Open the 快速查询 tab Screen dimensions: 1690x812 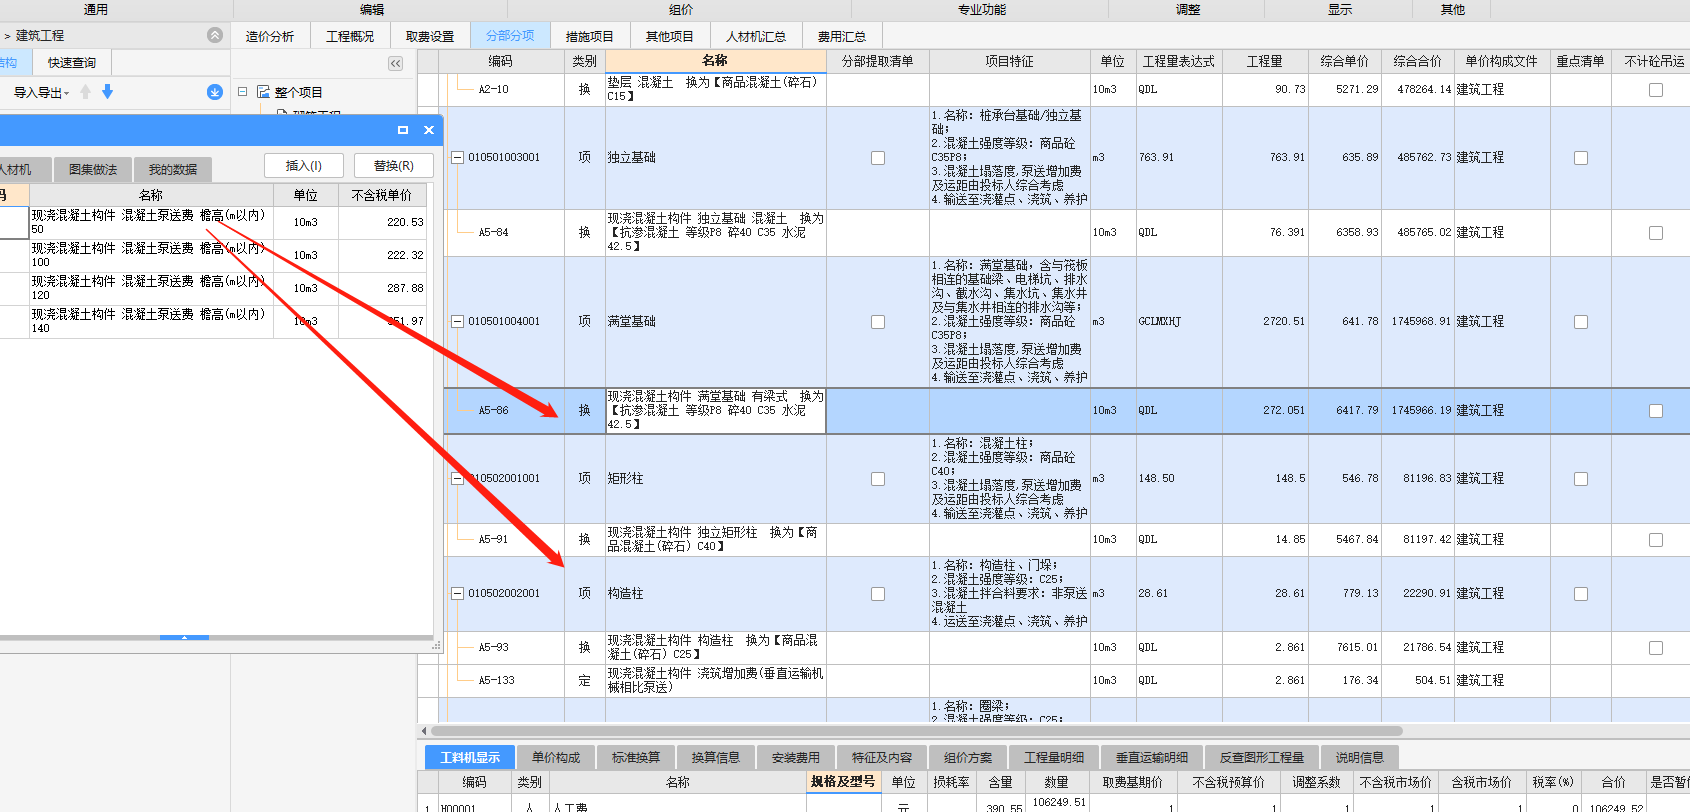coord(72,62)
